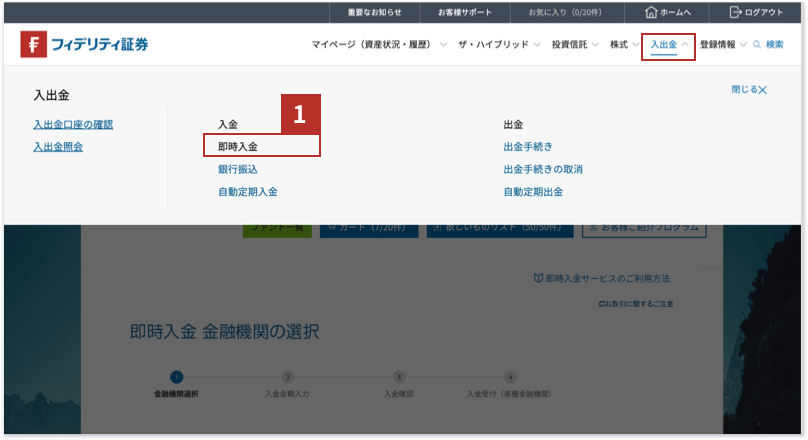Screen dimensions: 808x440
Task: Click the green ファンド一覧 button
Action: (x=277, y=231)
